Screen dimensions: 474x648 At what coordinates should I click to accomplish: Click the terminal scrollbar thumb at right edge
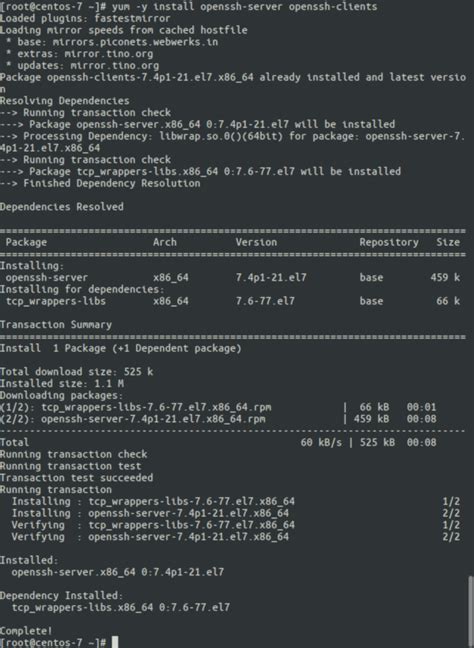pyautogui.click(x=470, y=612)
